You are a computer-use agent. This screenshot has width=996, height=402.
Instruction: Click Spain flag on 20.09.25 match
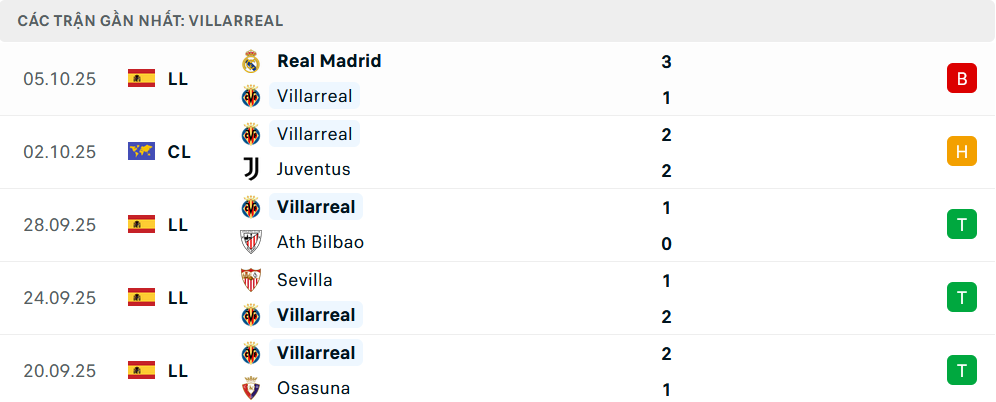pos(141,370)
